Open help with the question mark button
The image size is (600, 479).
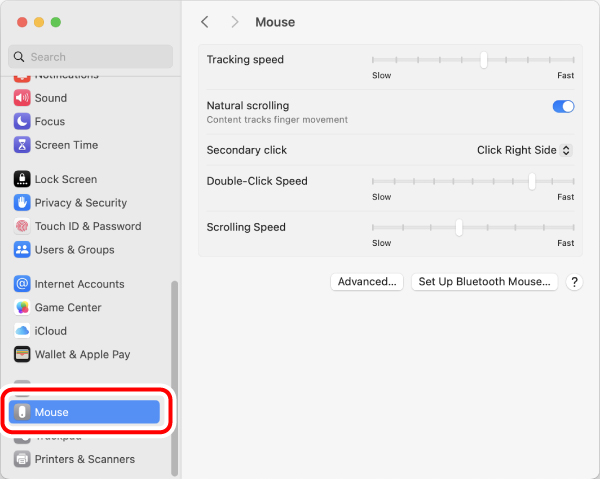(x=574, y=282)
